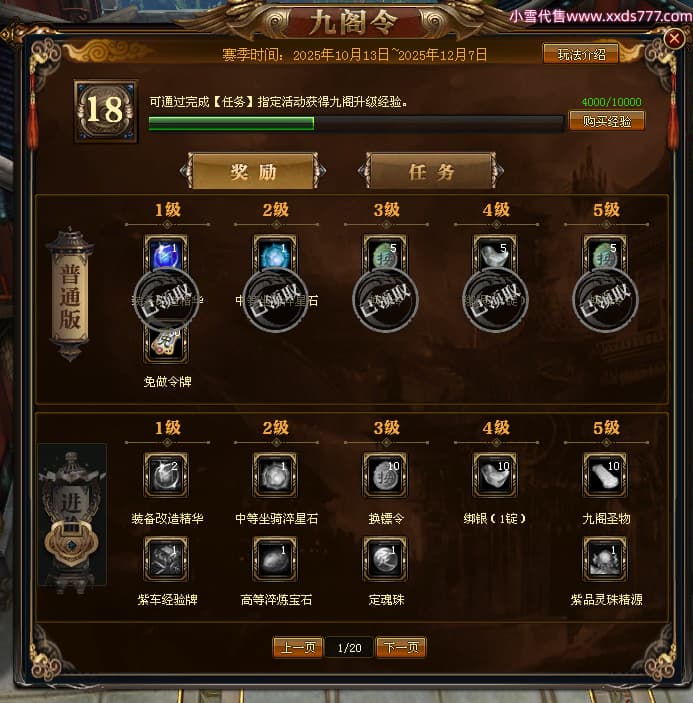Image resolution: width=693 pixels, height=703 pixels.
Task: Go to next page with 下一页
Action: pyautogui.click(x=401, y=647)
